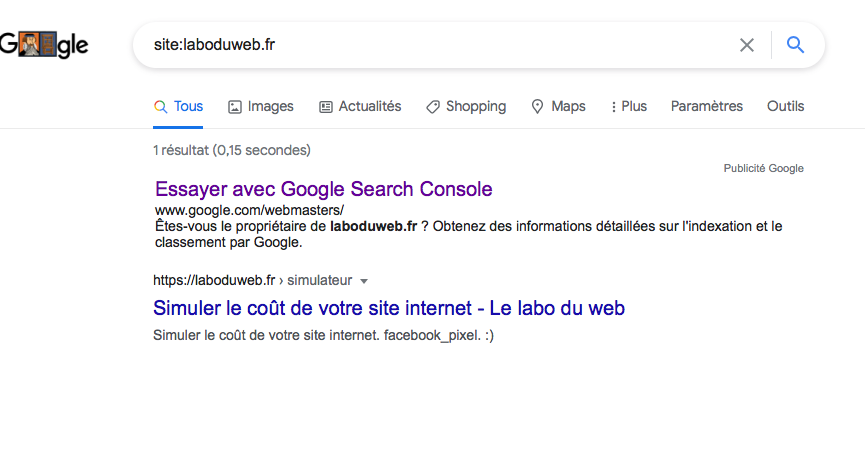
Task: Open the Paramètres menu
Action: click(x=707, y=107)
